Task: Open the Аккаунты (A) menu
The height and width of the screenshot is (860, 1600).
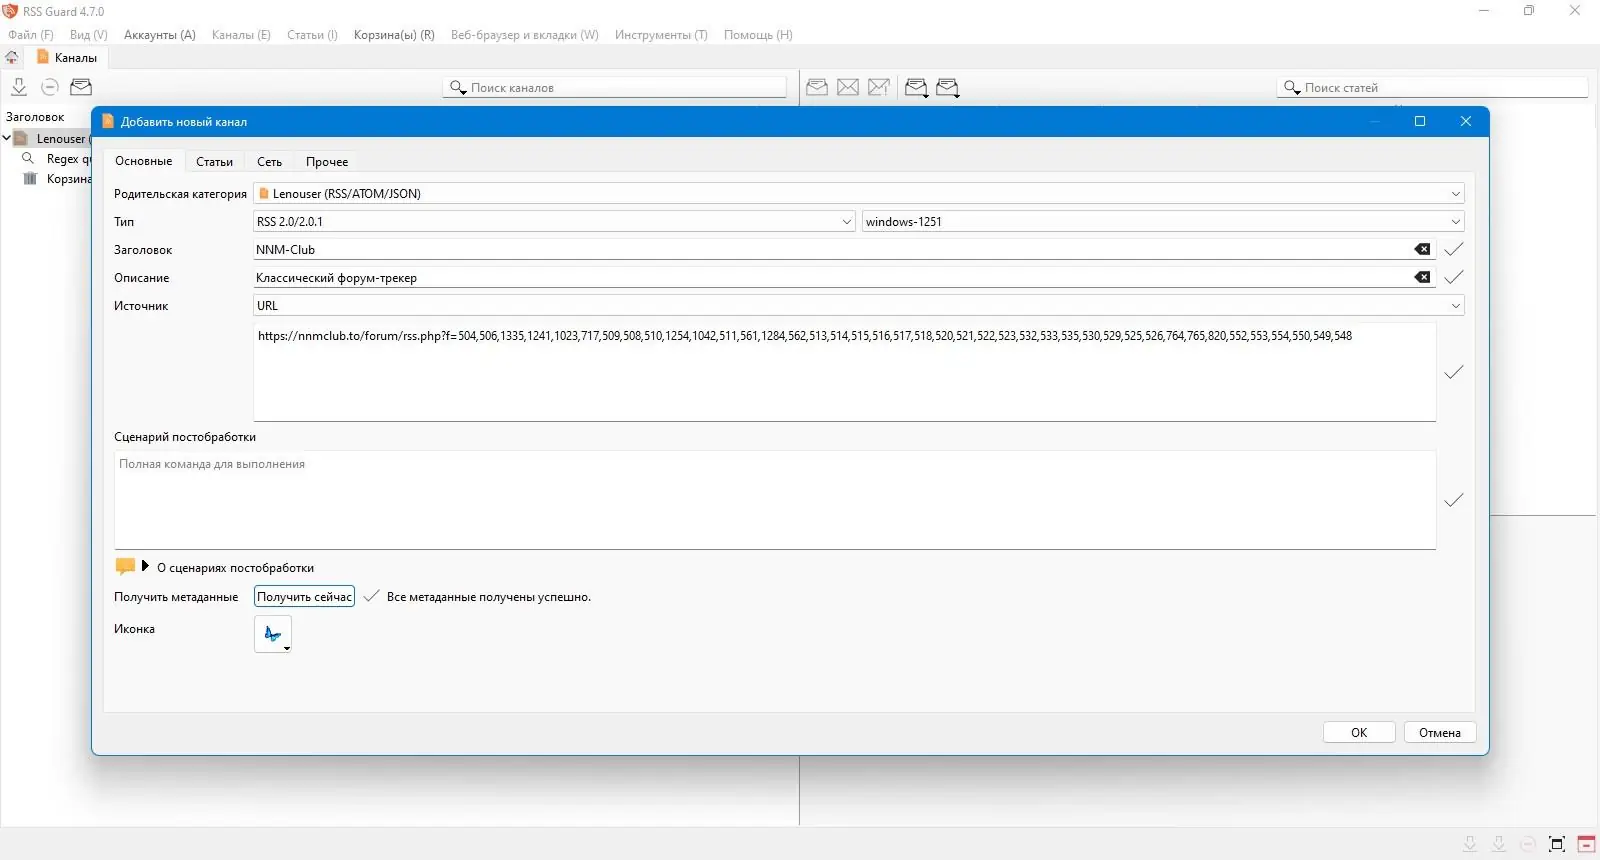Action: coord(160,35)
